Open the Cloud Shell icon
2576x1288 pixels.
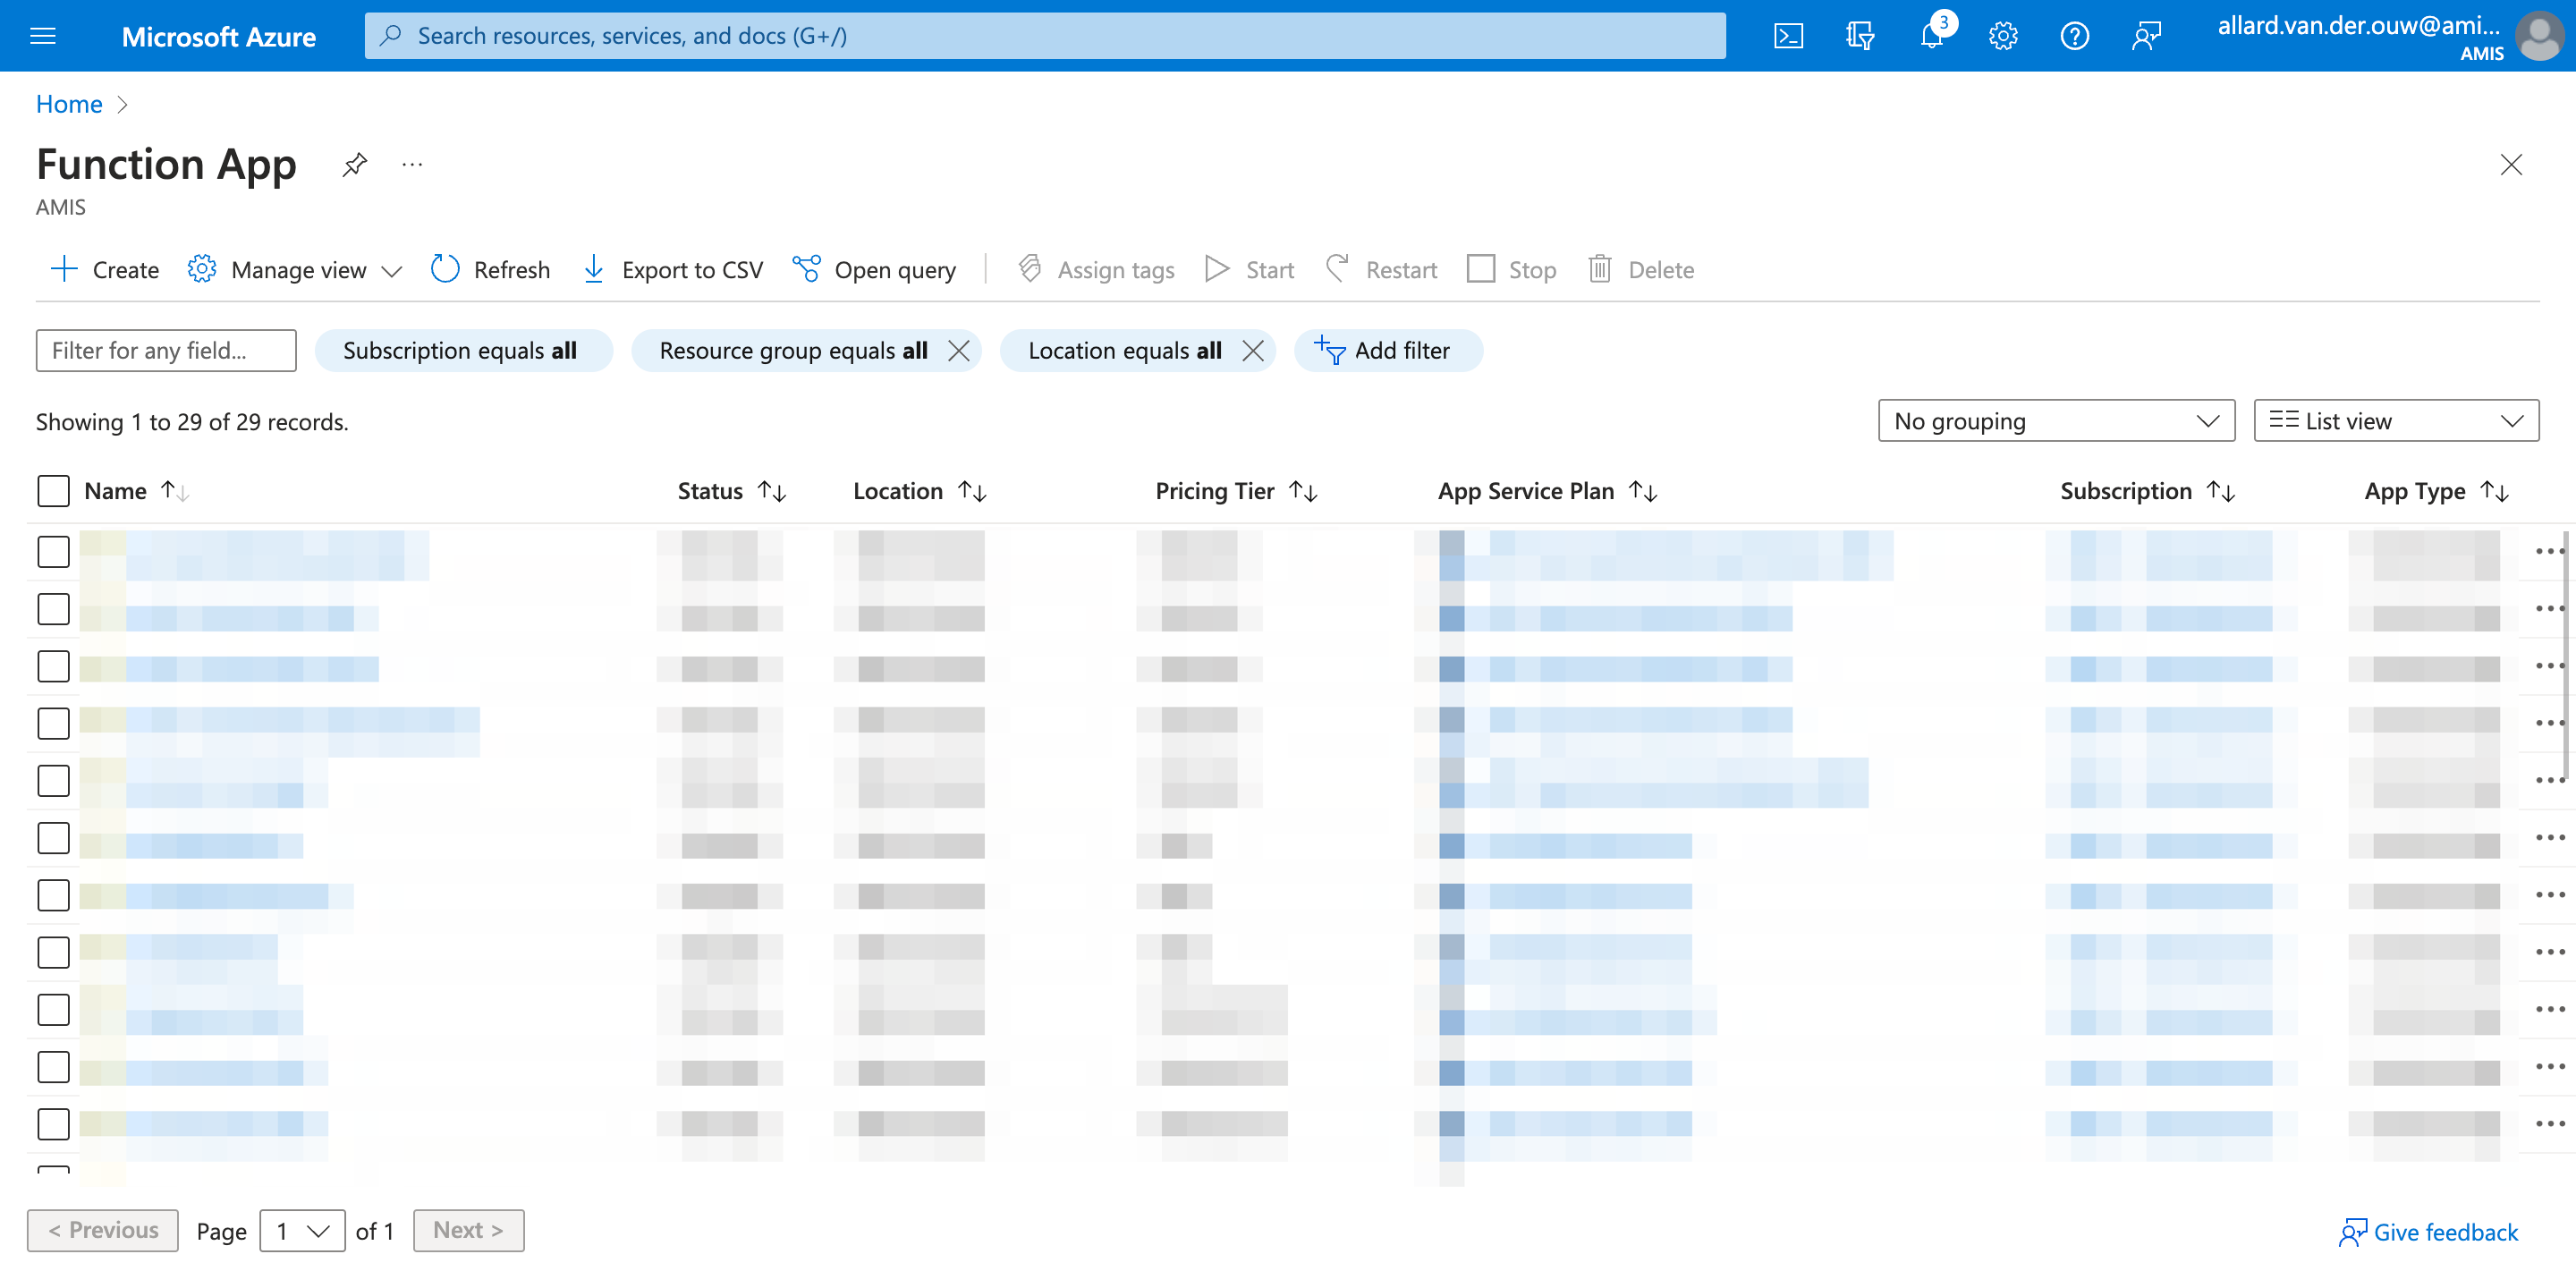[1788, 36]
